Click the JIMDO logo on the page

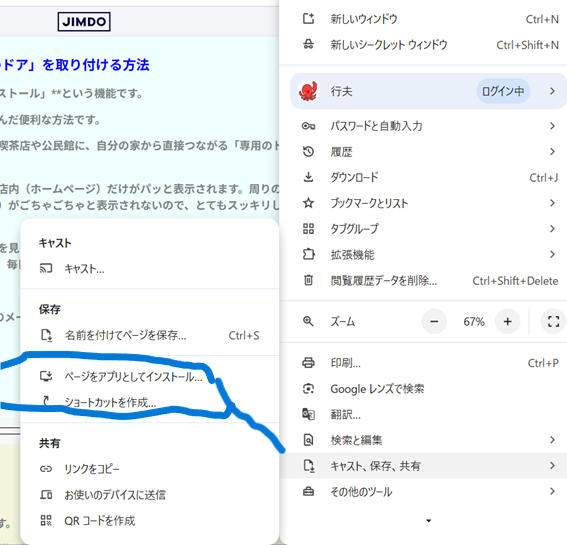click(x=84, y=21)
